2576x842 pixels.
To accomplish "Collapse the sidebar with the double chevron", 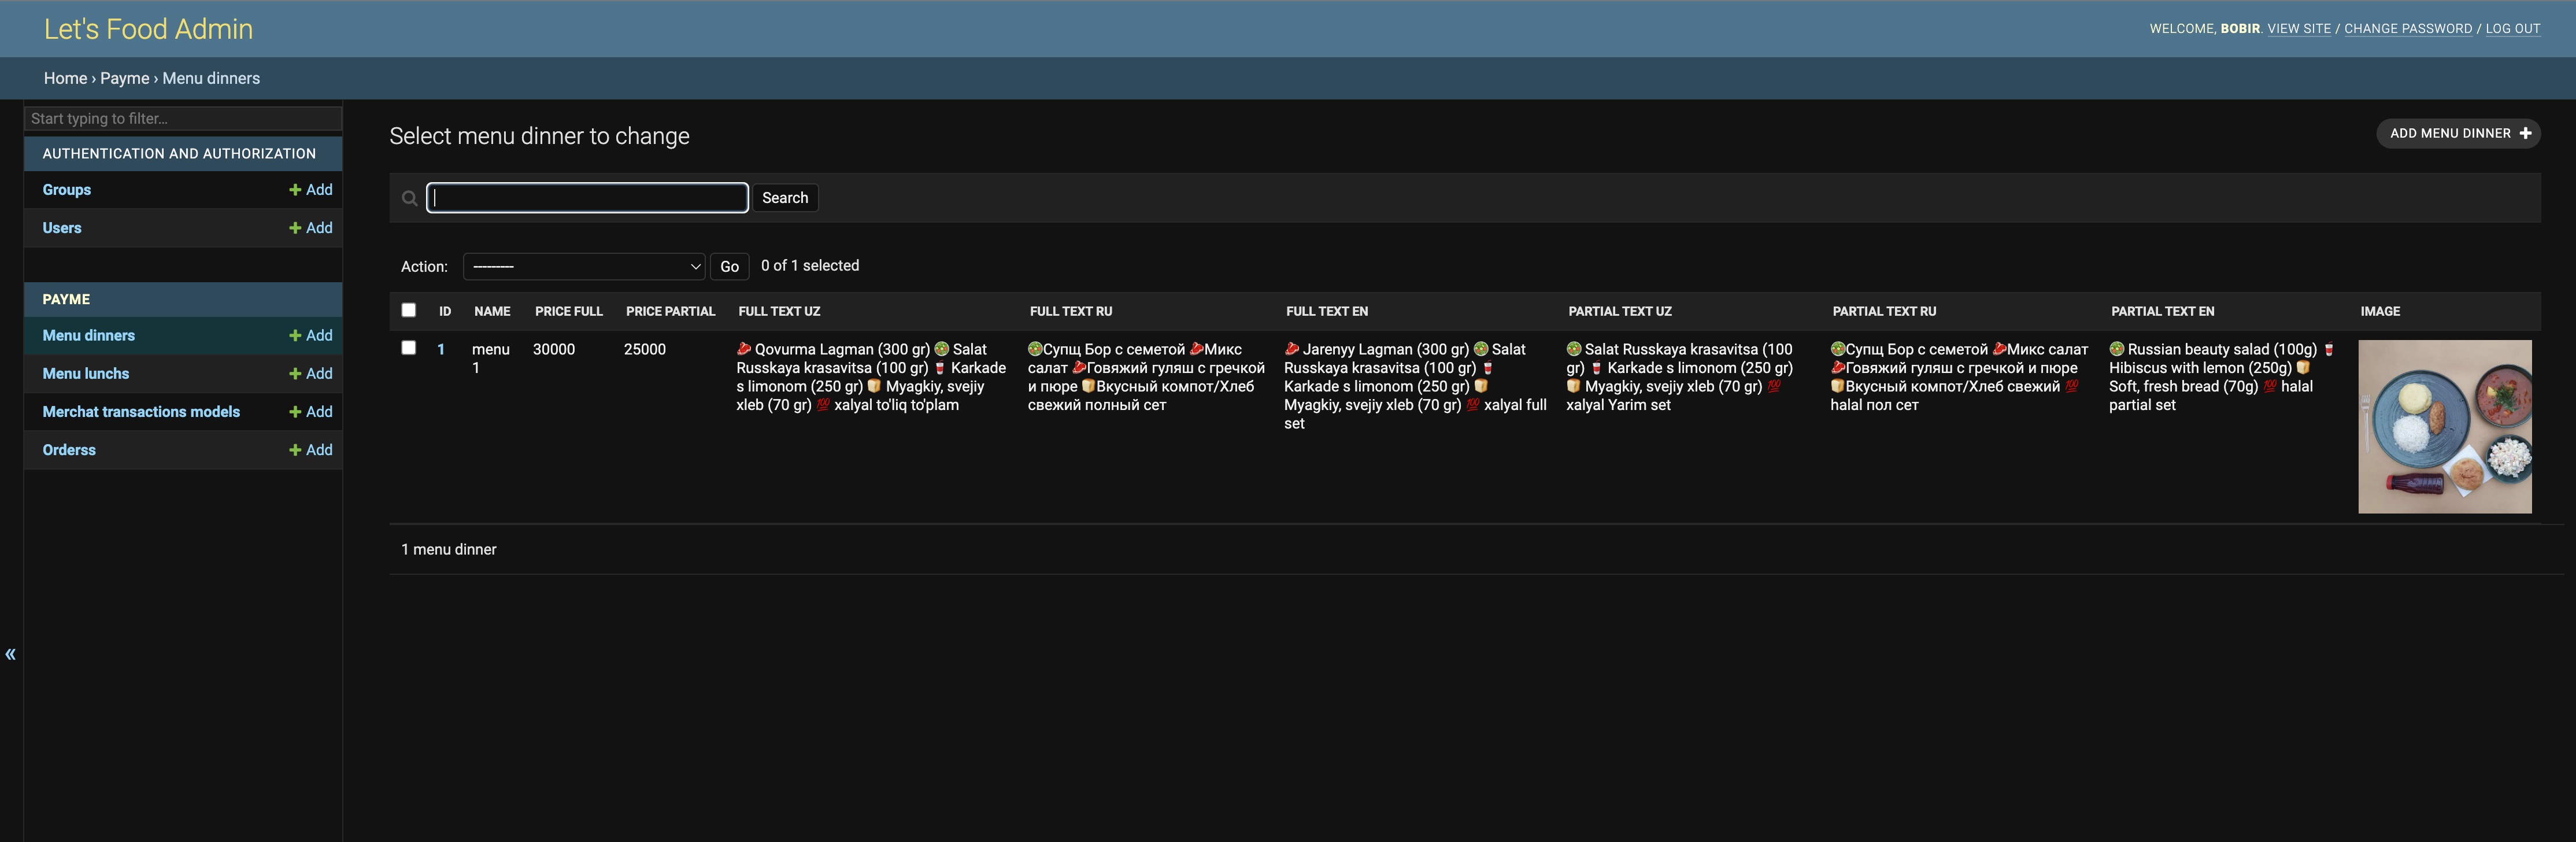I will 11,655.
